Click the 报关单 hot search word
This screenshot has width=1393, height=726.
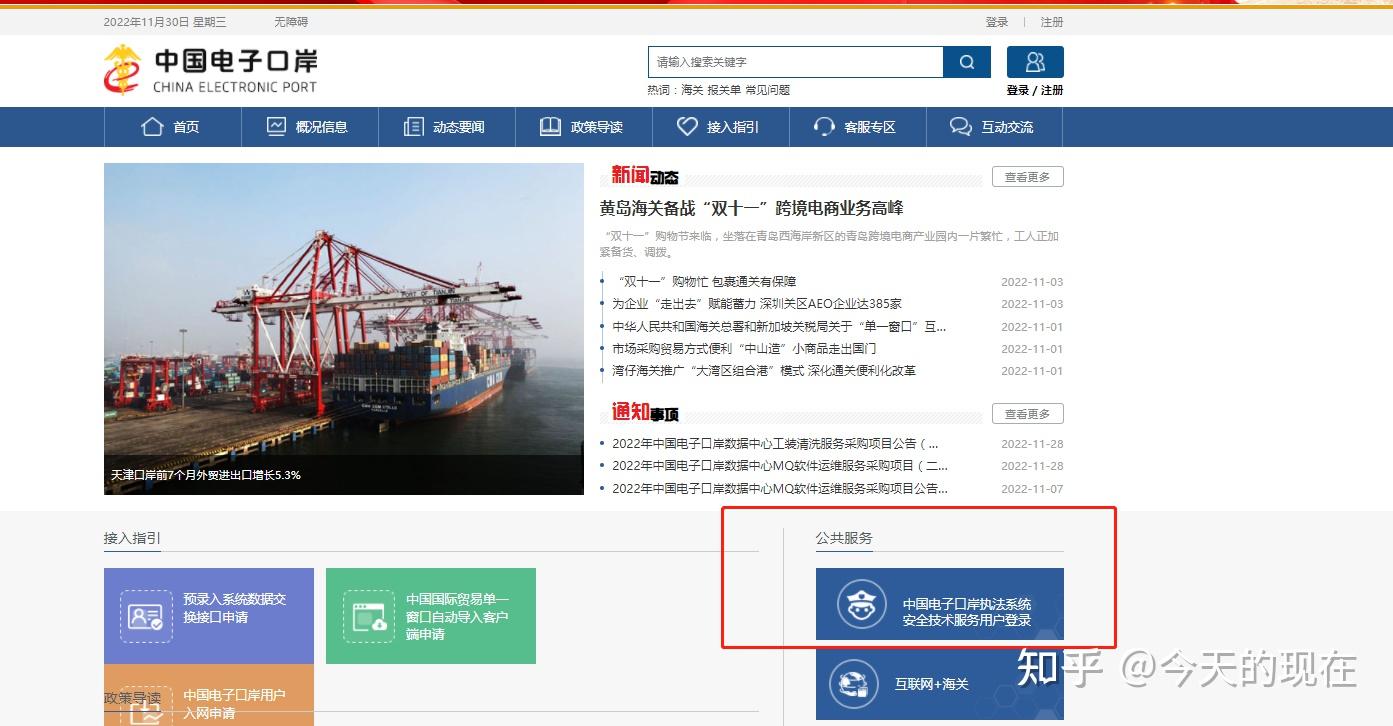coord(724,90)
